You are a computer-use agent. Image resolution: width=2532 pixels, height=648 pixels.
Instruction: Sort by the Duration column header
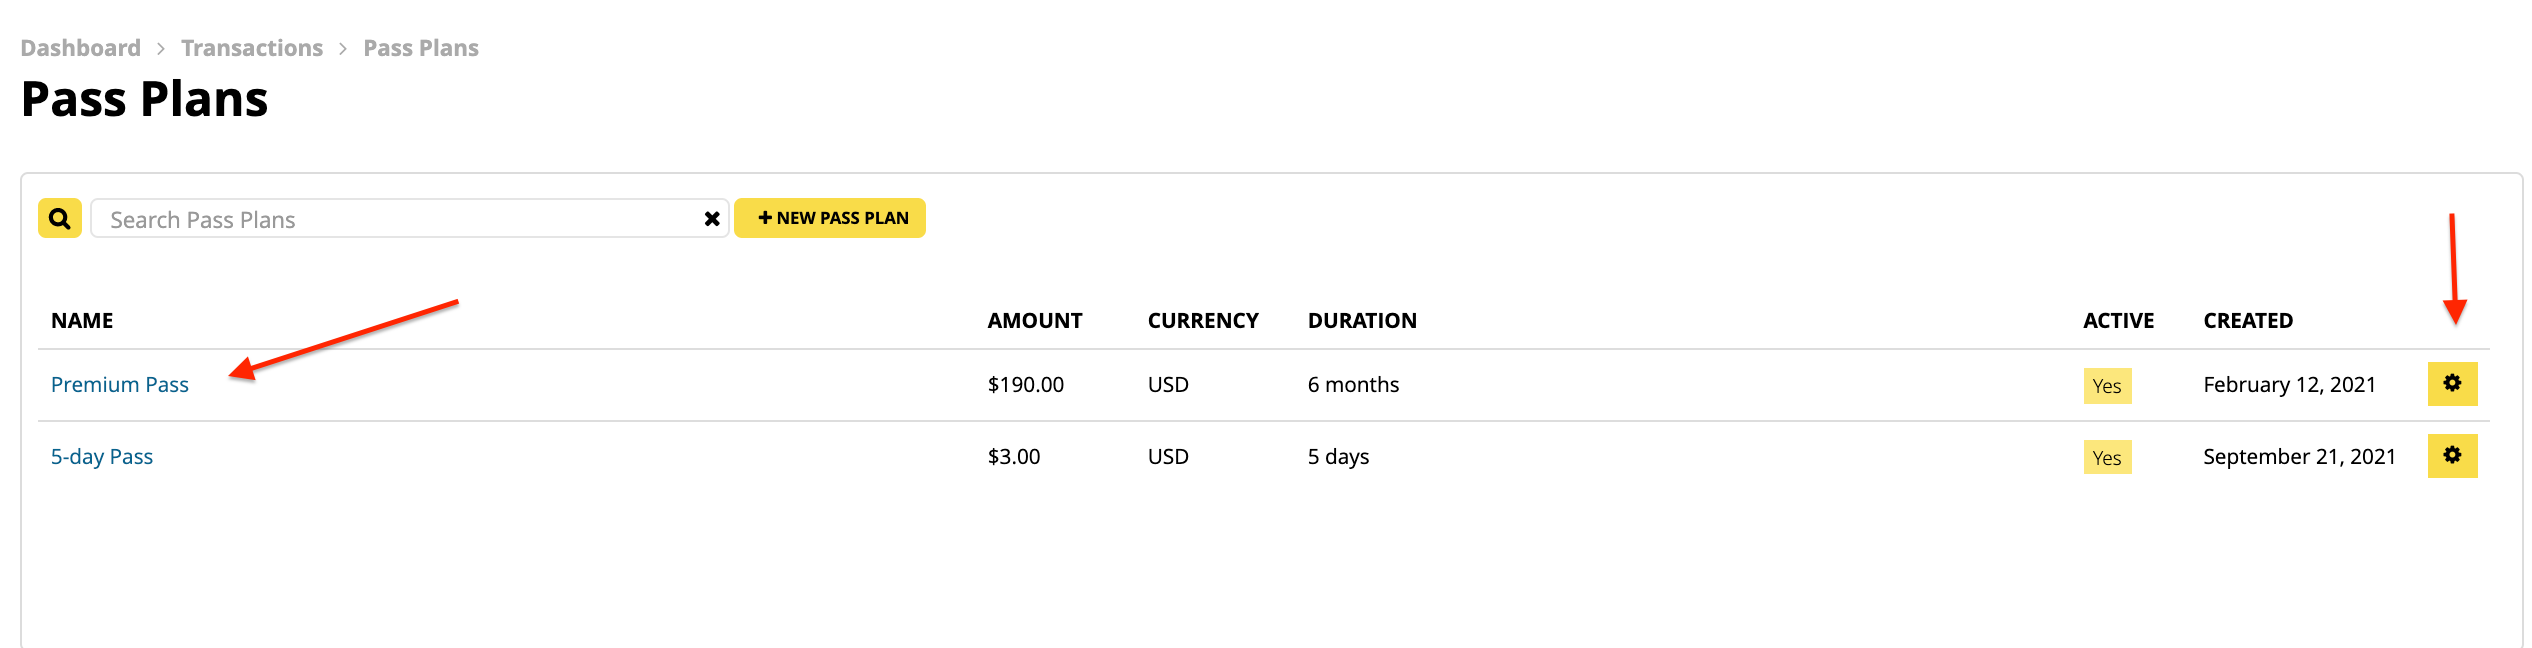click(1362, 321)
